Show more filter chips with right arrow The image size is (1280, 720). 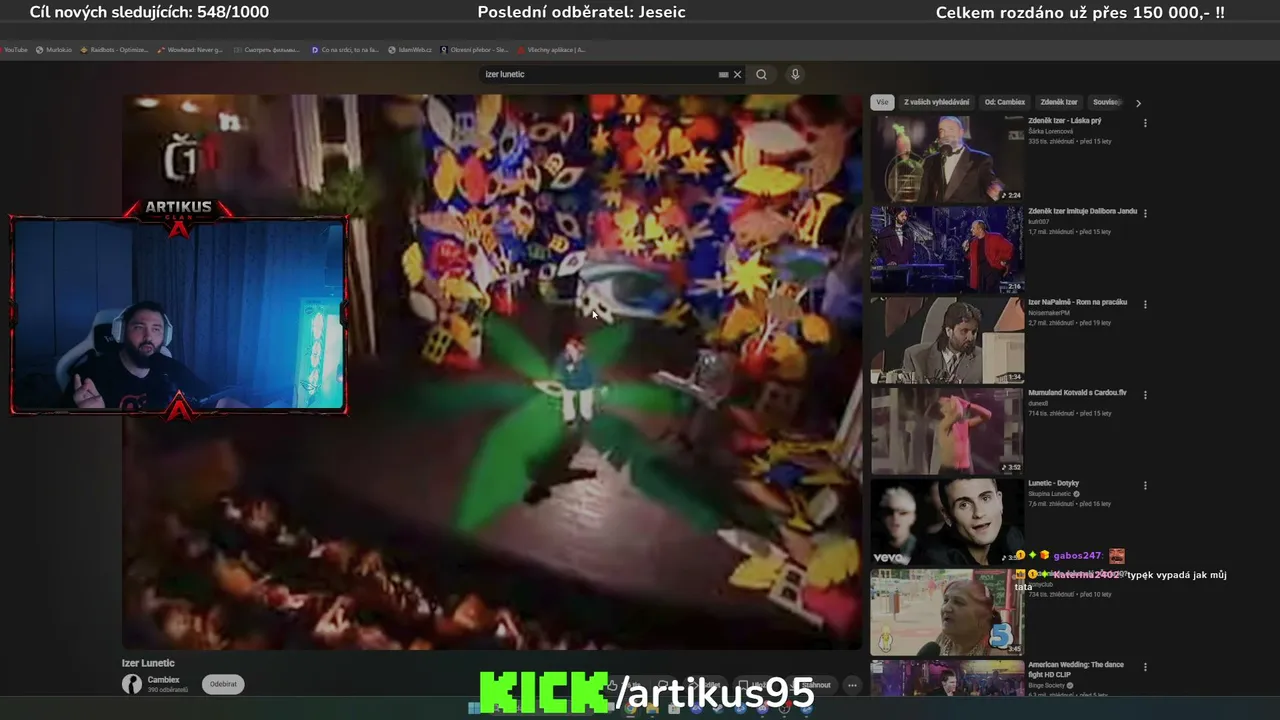(x=1138, y=103)
